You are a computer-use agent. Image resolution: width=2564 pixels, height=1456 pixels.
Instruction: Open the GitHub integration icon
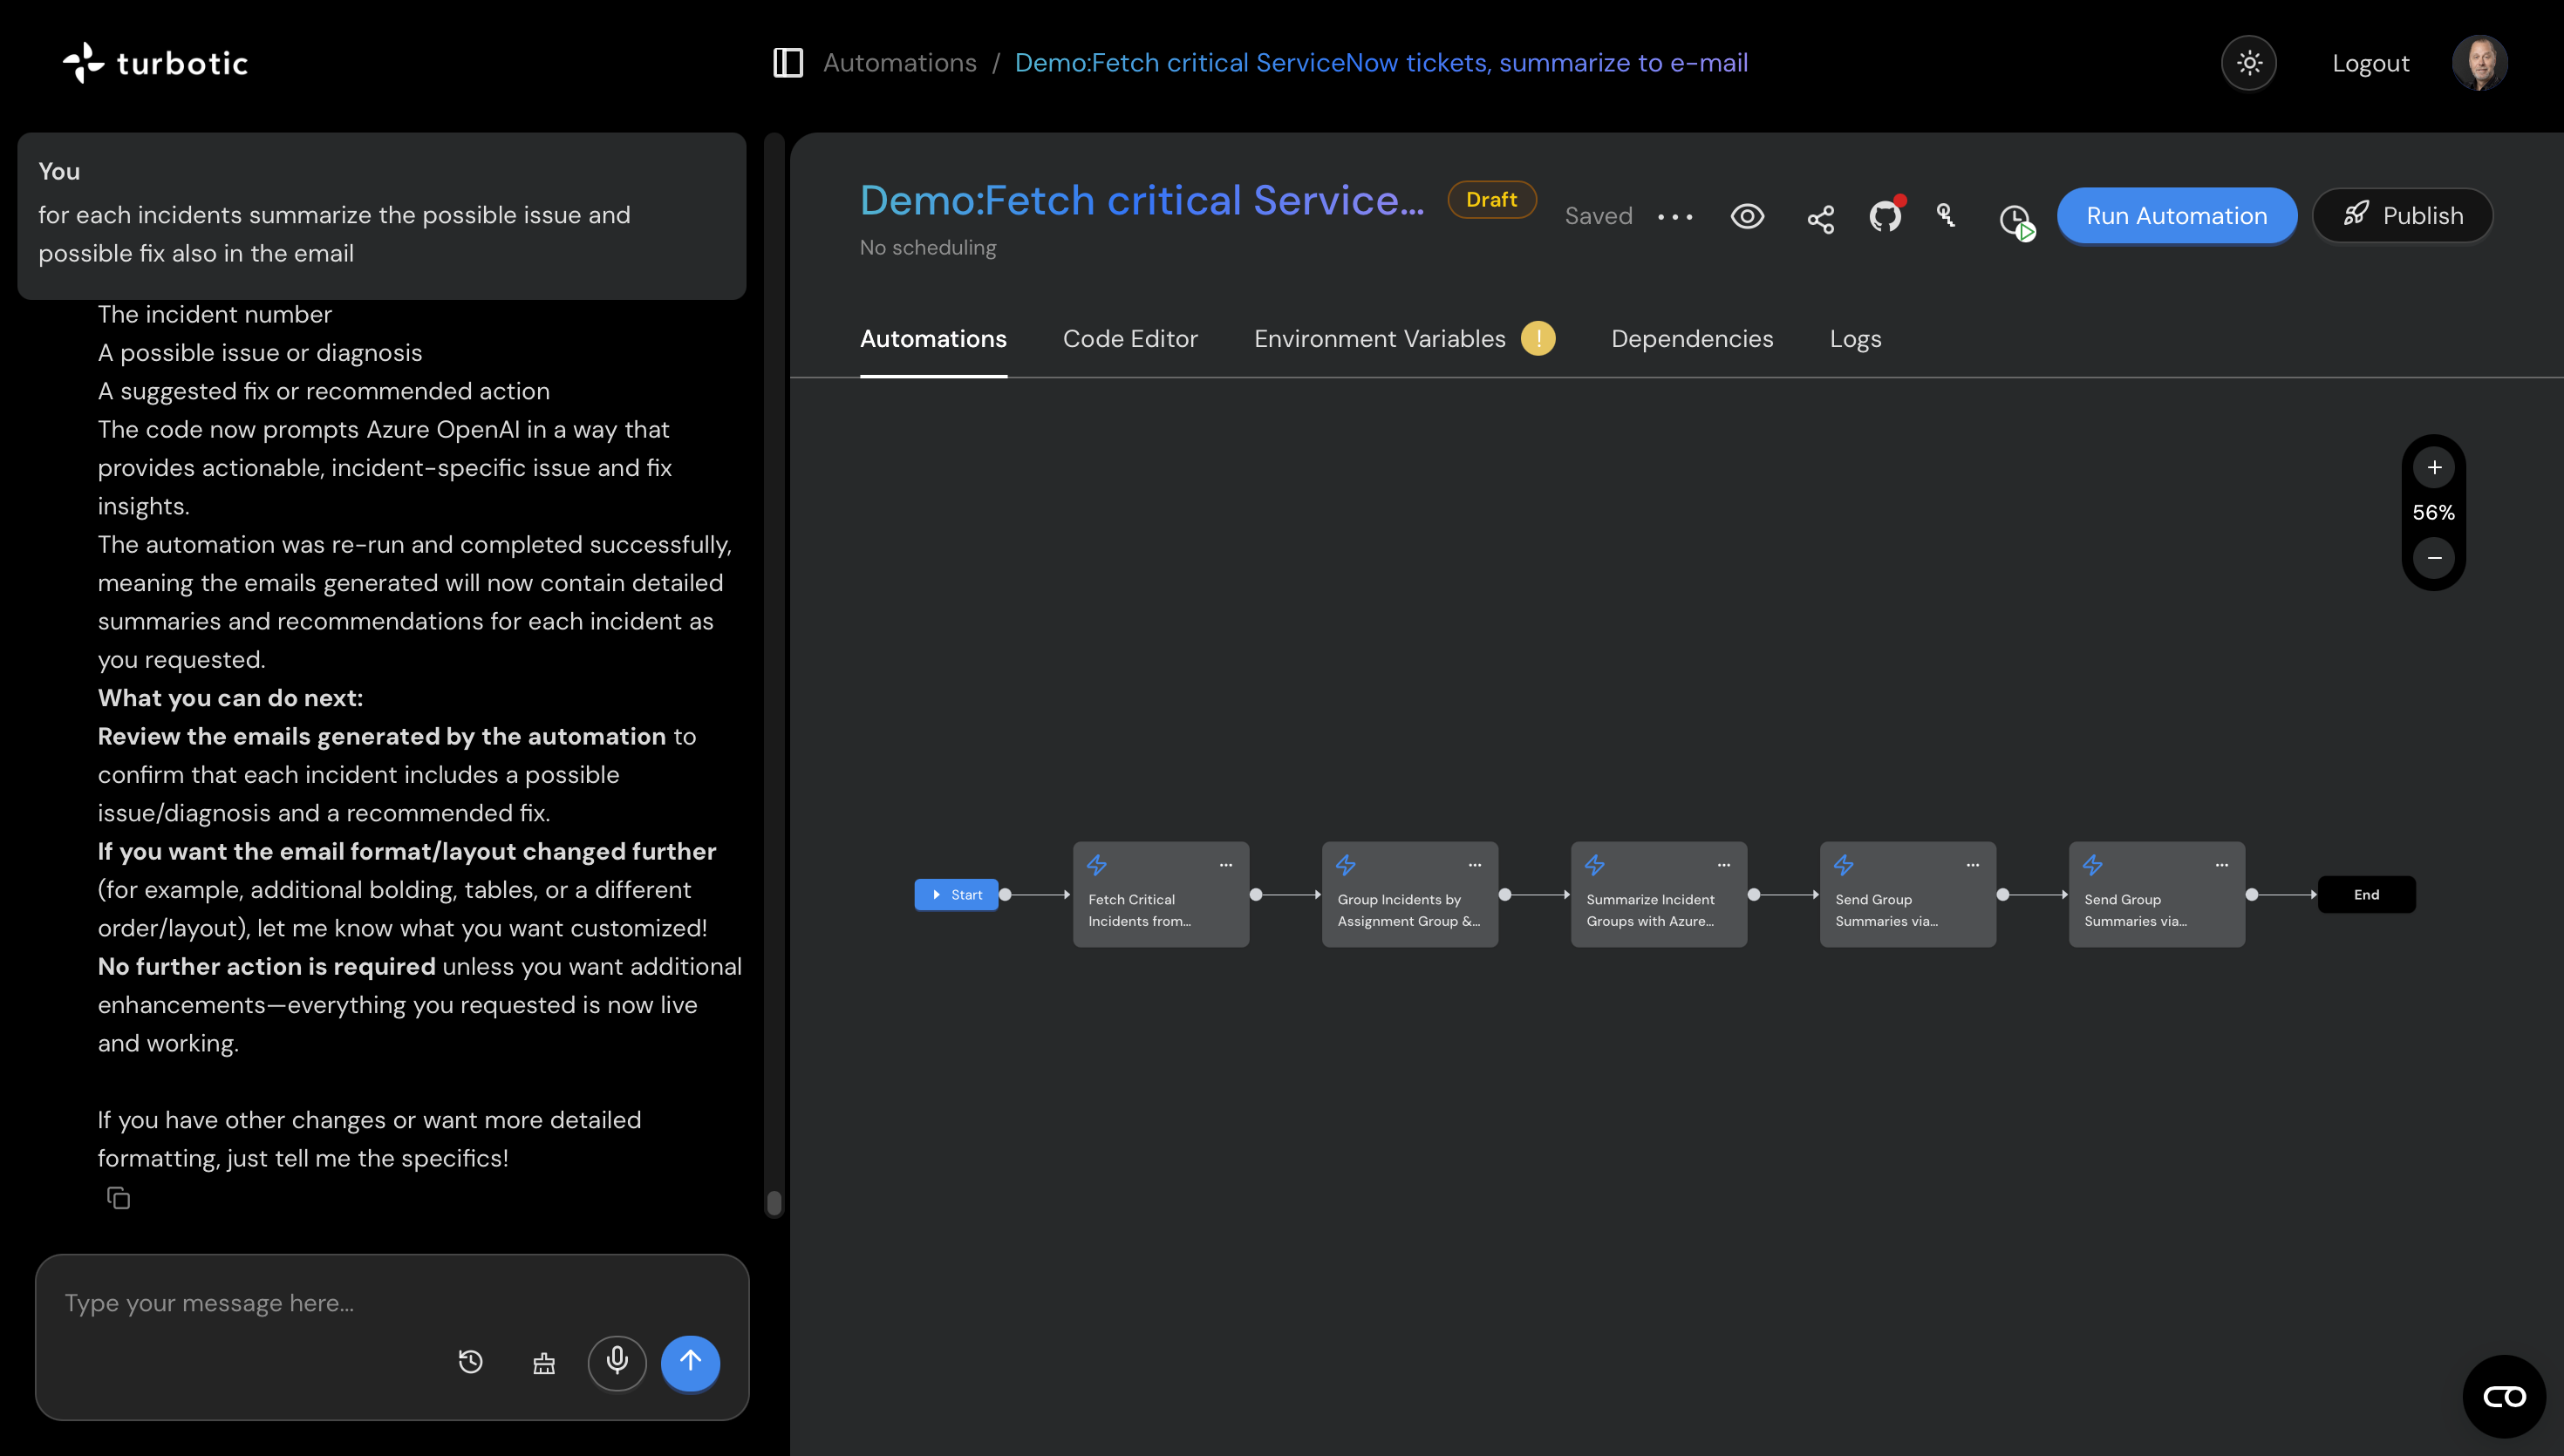pos(1885,216)
